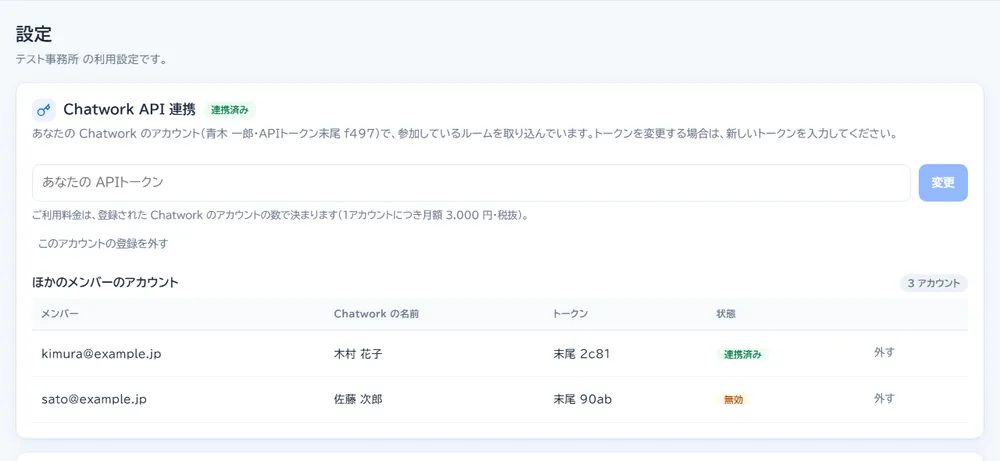Image resolution: width=1000 pixels, height=461 pixels.
Task: Click このアカウントの登録を外す link
Action: tap(103, 244)
